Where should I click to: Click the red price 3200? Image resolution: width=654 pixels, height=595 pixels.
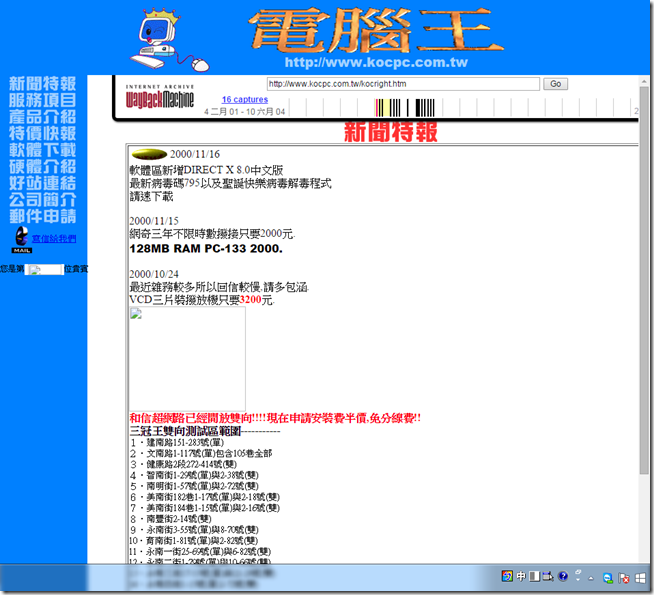coord(251,300)
